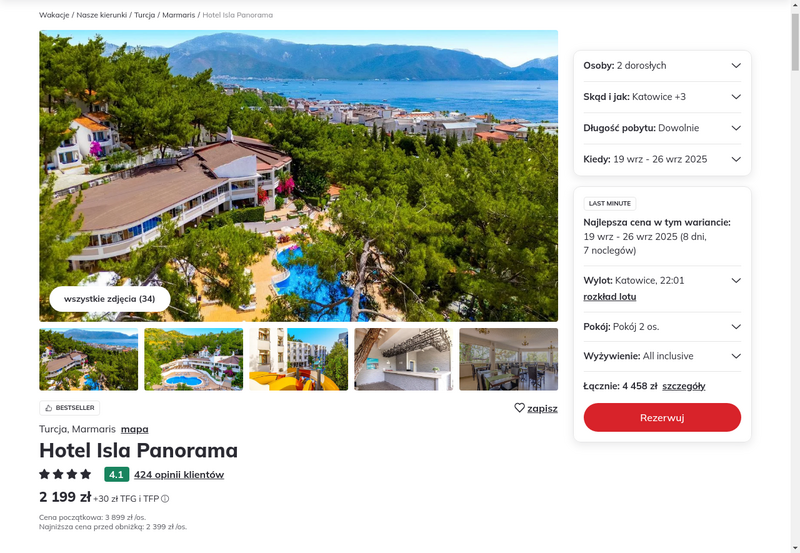
Task: Open 424 opinii klientów reviews link
Action: point(179,474)
